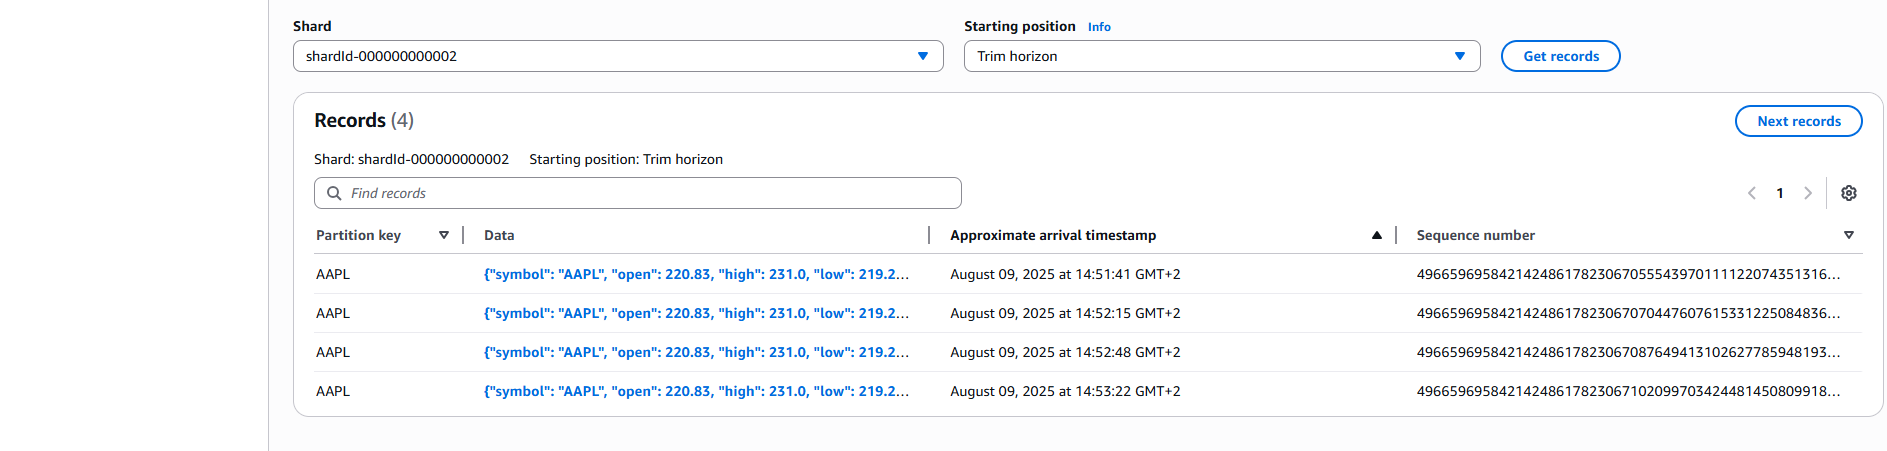Select page number 1 in pagination
The height and width of the screenshot is (451, 1887).
coord(1780,193)
